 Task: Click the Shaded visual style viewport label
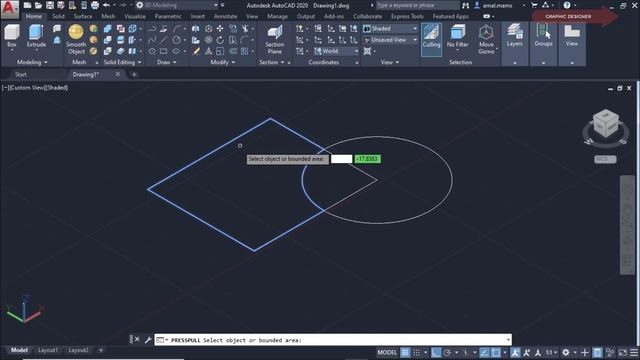(x=56, y=88)
